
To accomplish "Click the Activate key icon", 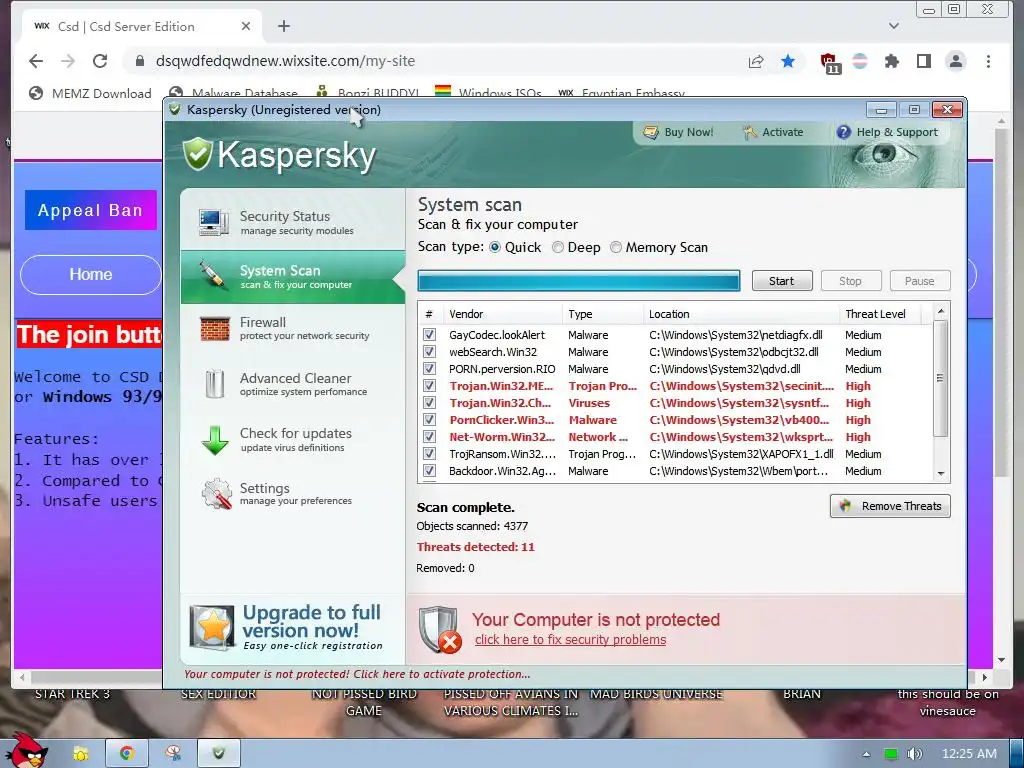I will coord(750,133).
